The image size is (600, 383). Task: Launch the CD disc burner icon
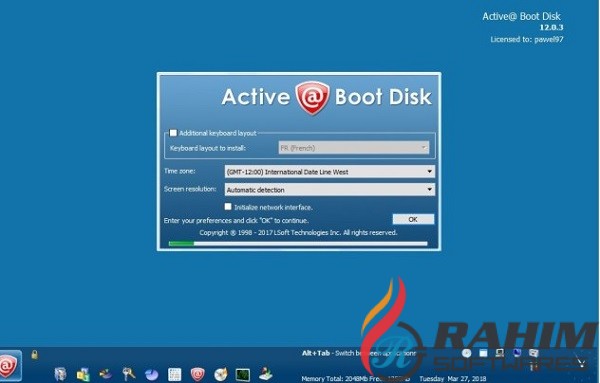220,374
